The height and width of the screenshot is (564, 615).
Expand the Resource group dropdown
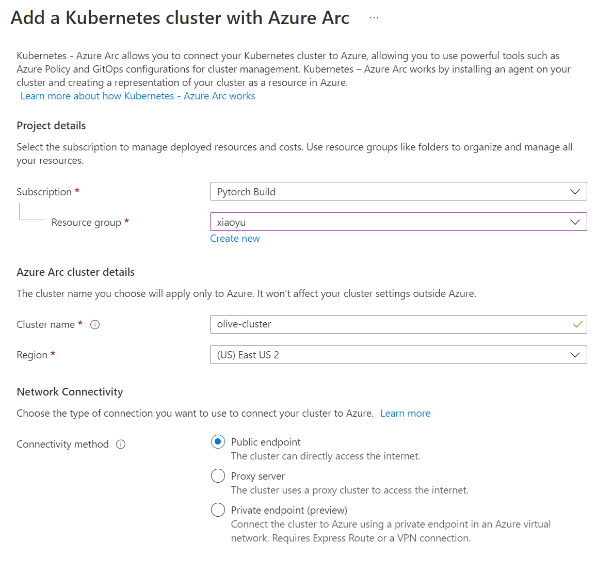tap(398, 222)
